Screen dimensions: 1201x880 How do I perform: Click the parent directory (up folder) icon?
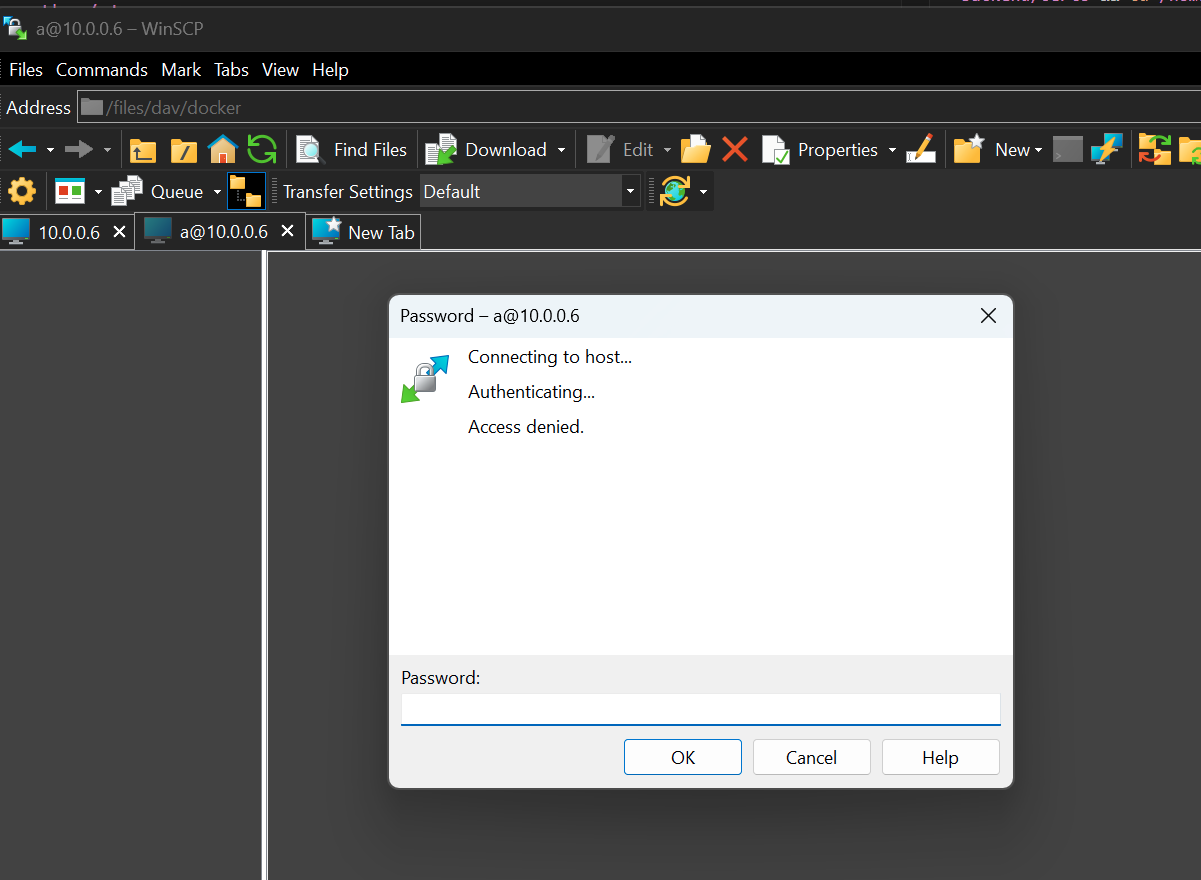142,149
